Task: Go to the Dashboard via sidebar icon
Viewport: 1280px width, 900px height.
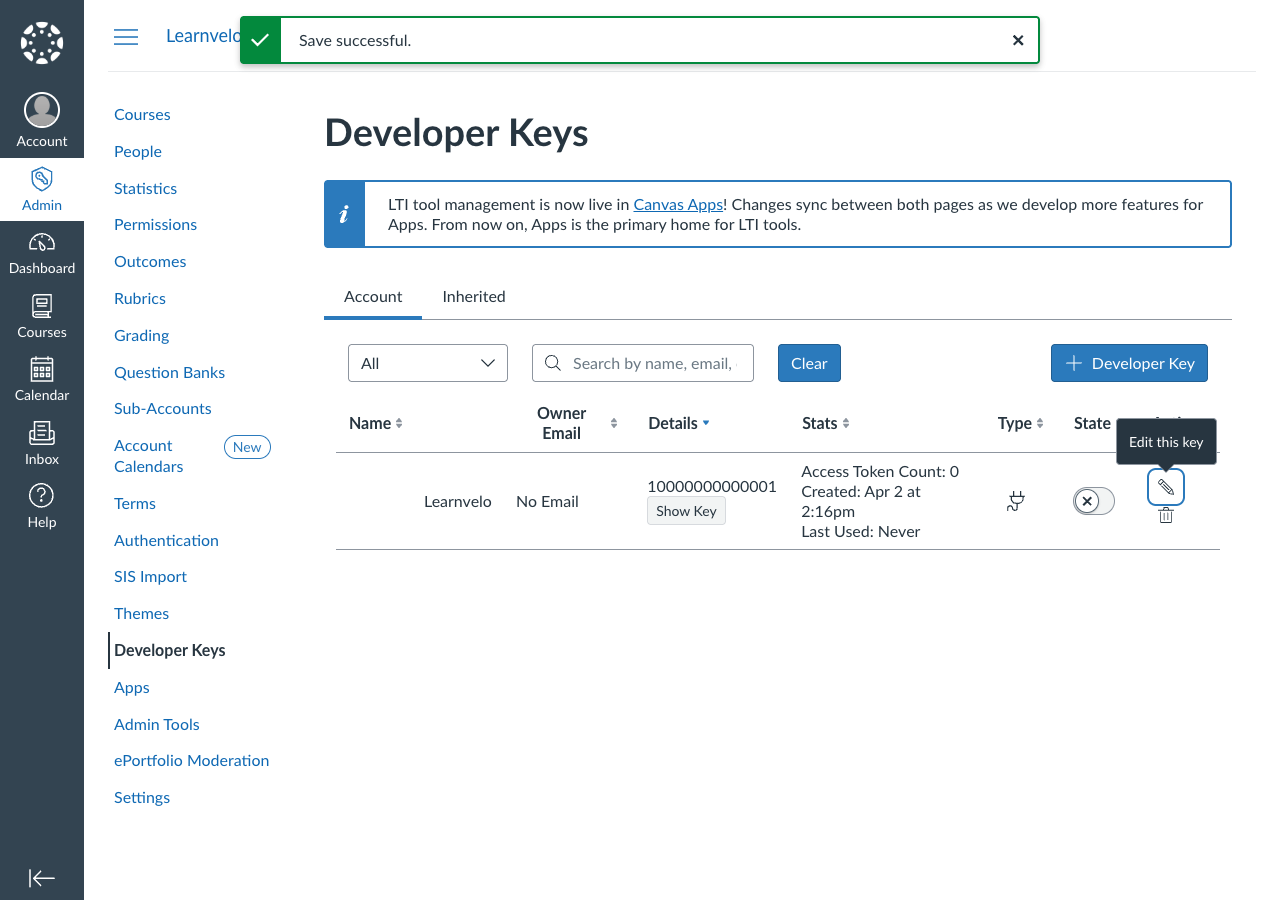Action: [41, 254]
